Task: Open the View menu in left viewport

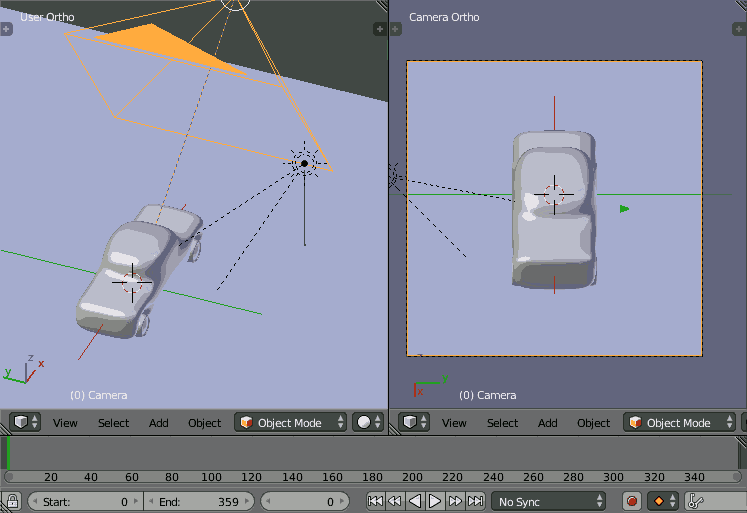Action: [65, 423]
